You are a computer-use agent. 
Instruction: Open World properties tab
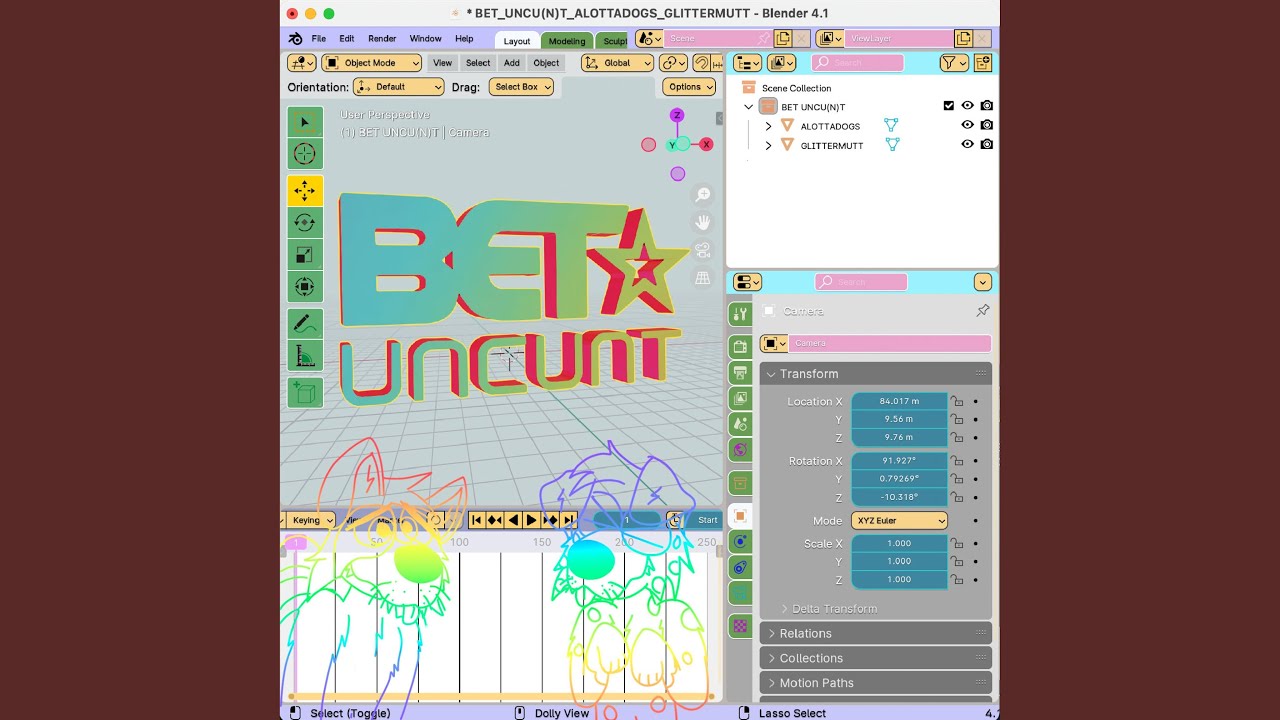pos(740,450)
